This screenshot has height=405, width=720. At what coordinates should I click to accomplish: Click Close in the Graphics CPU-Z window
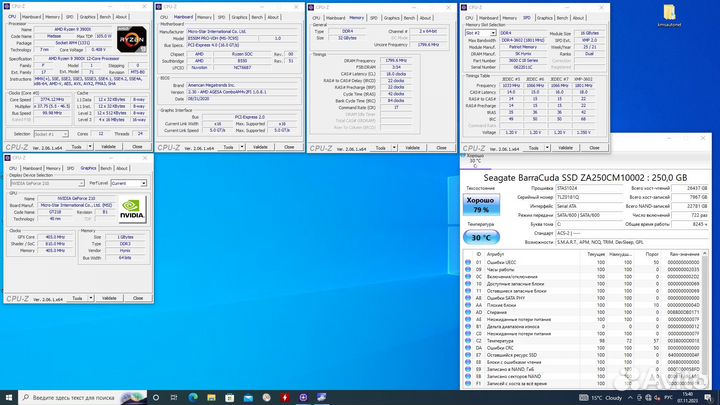138,298
